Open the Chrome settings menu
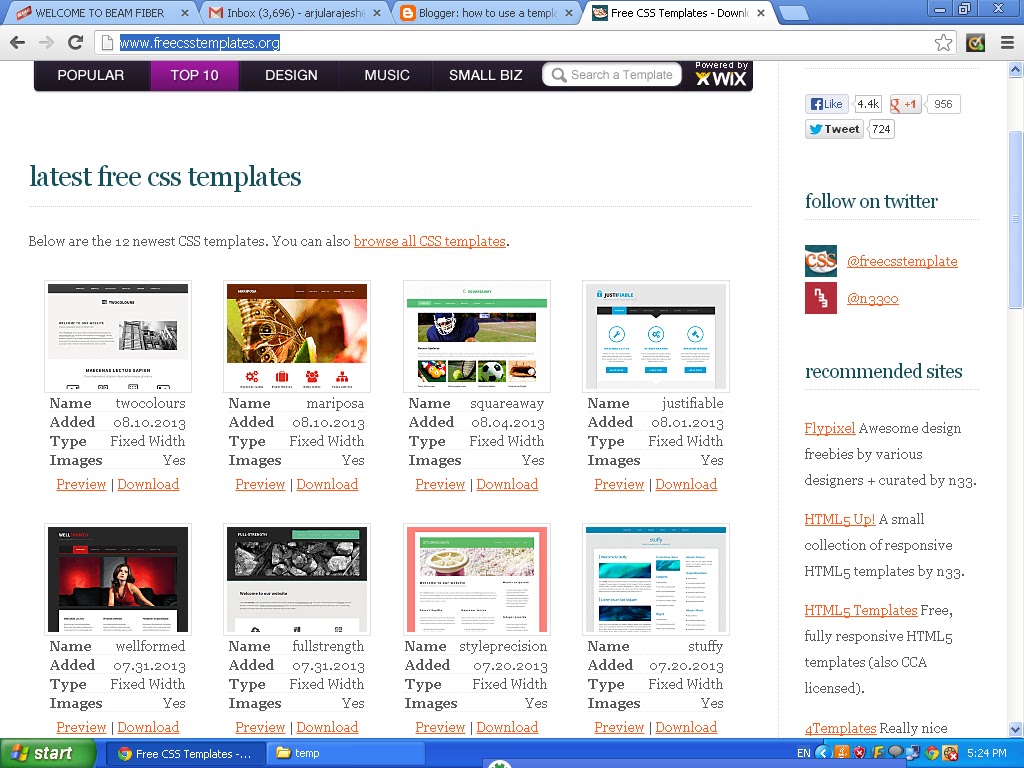 (x=1008, y=44)
